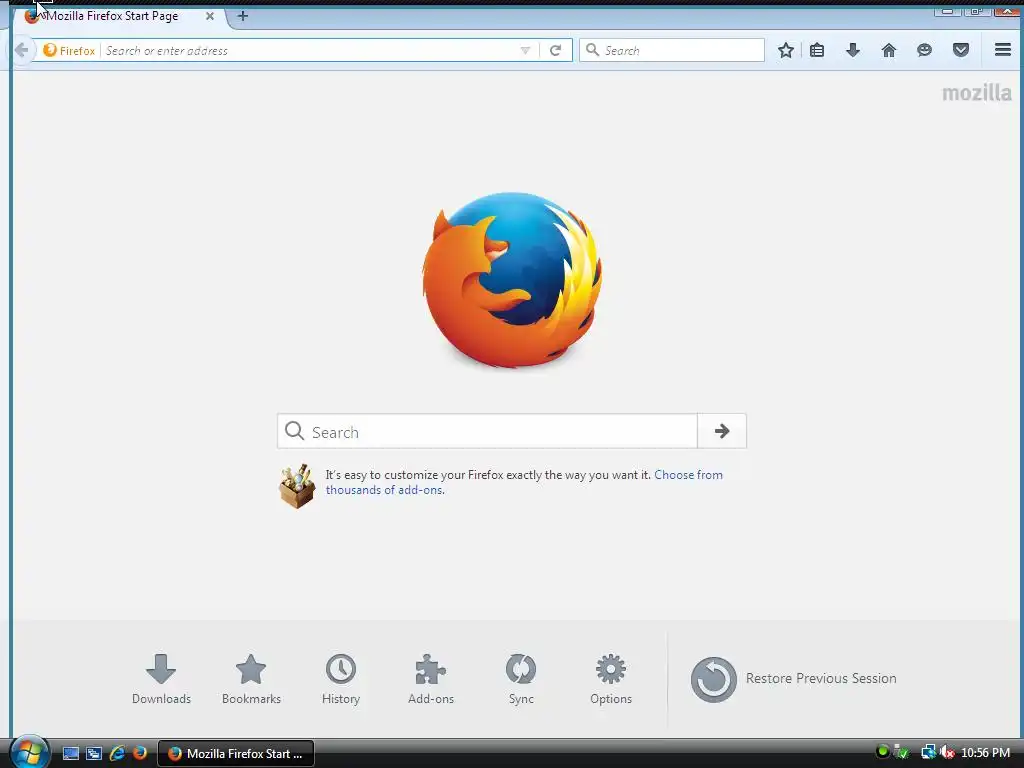
Task: Open the hamburger menu
Action: [1003, 50]
